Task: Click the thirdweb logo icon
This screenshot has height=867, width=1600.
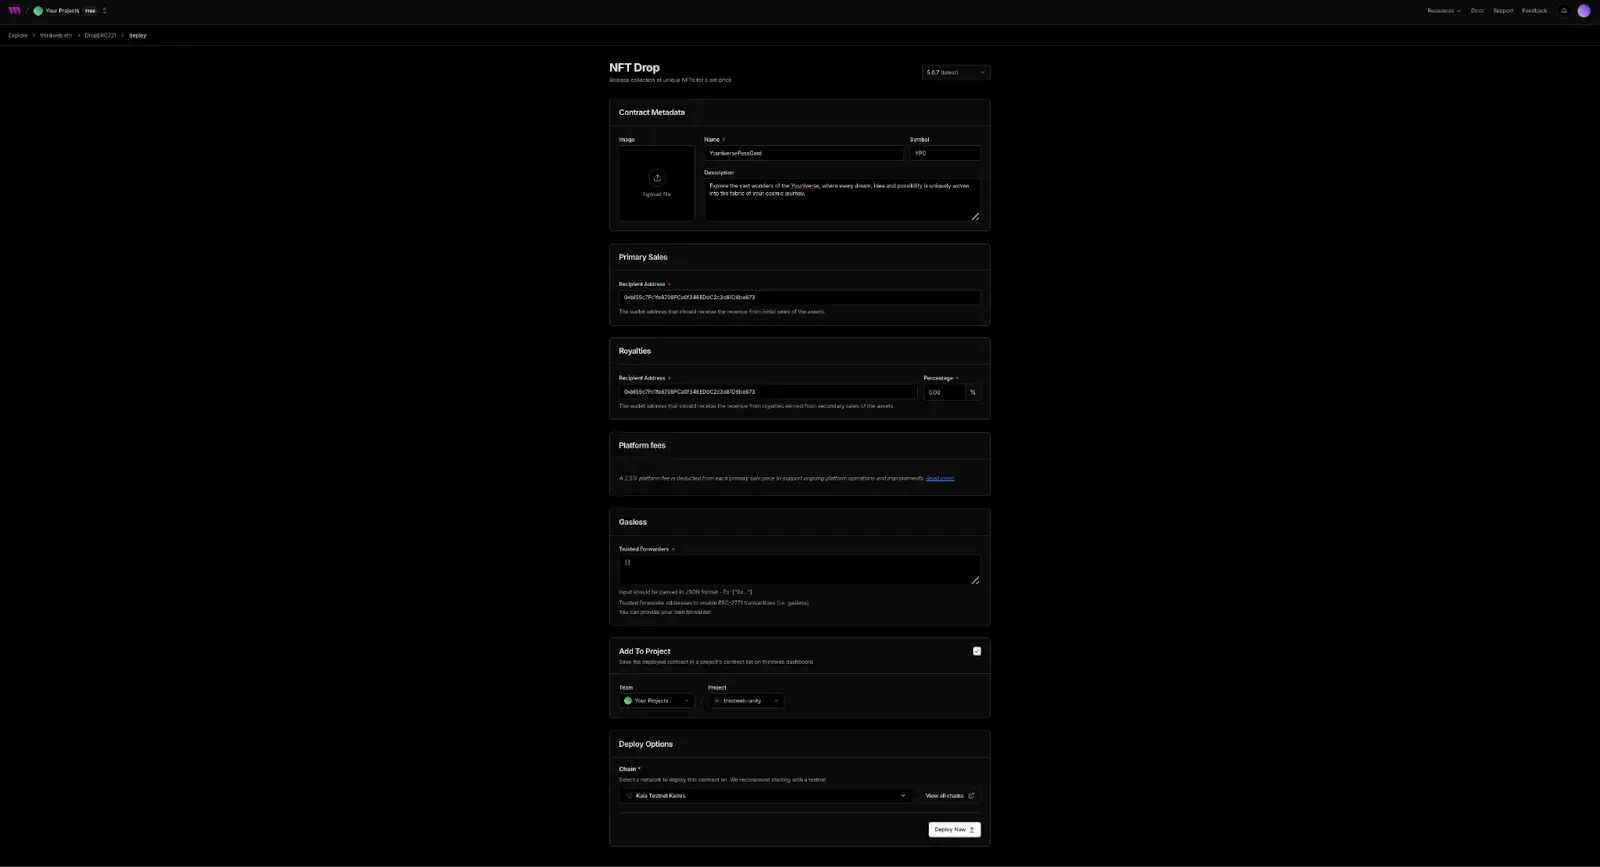Action: 14,11
